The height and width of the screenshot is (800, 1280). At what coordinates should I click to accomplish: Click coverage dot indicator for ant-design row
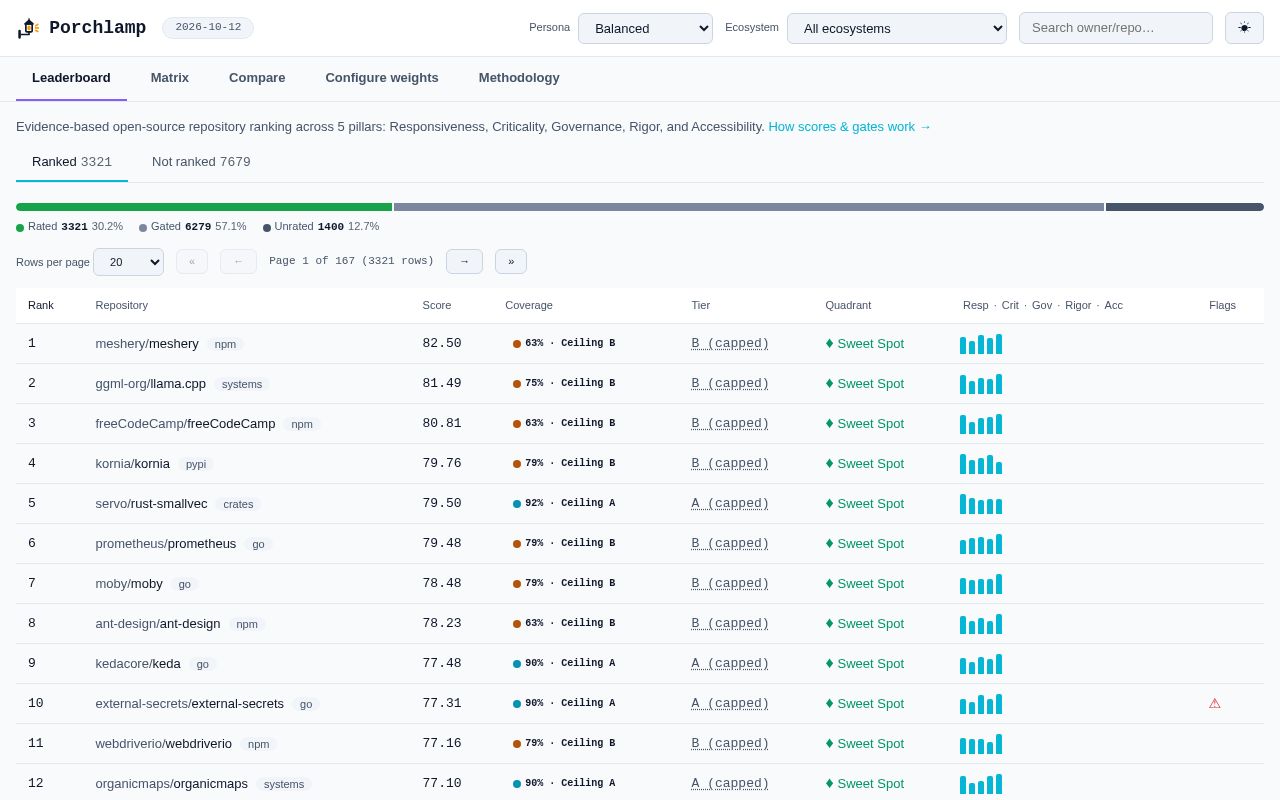click(517, 624)
